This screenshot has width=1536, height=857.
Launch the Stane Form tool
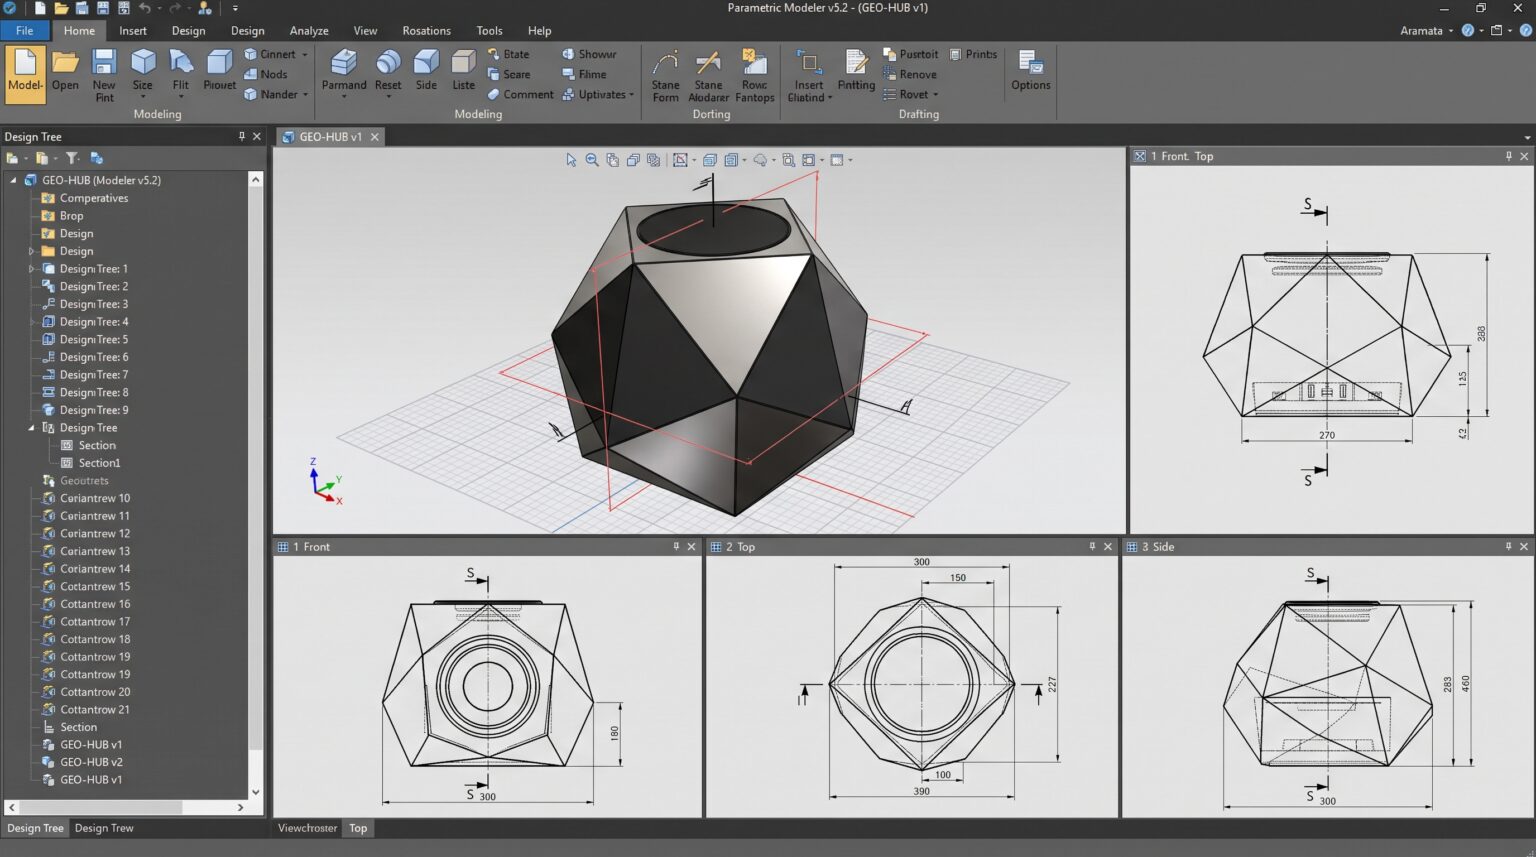[x=665, y=75]
